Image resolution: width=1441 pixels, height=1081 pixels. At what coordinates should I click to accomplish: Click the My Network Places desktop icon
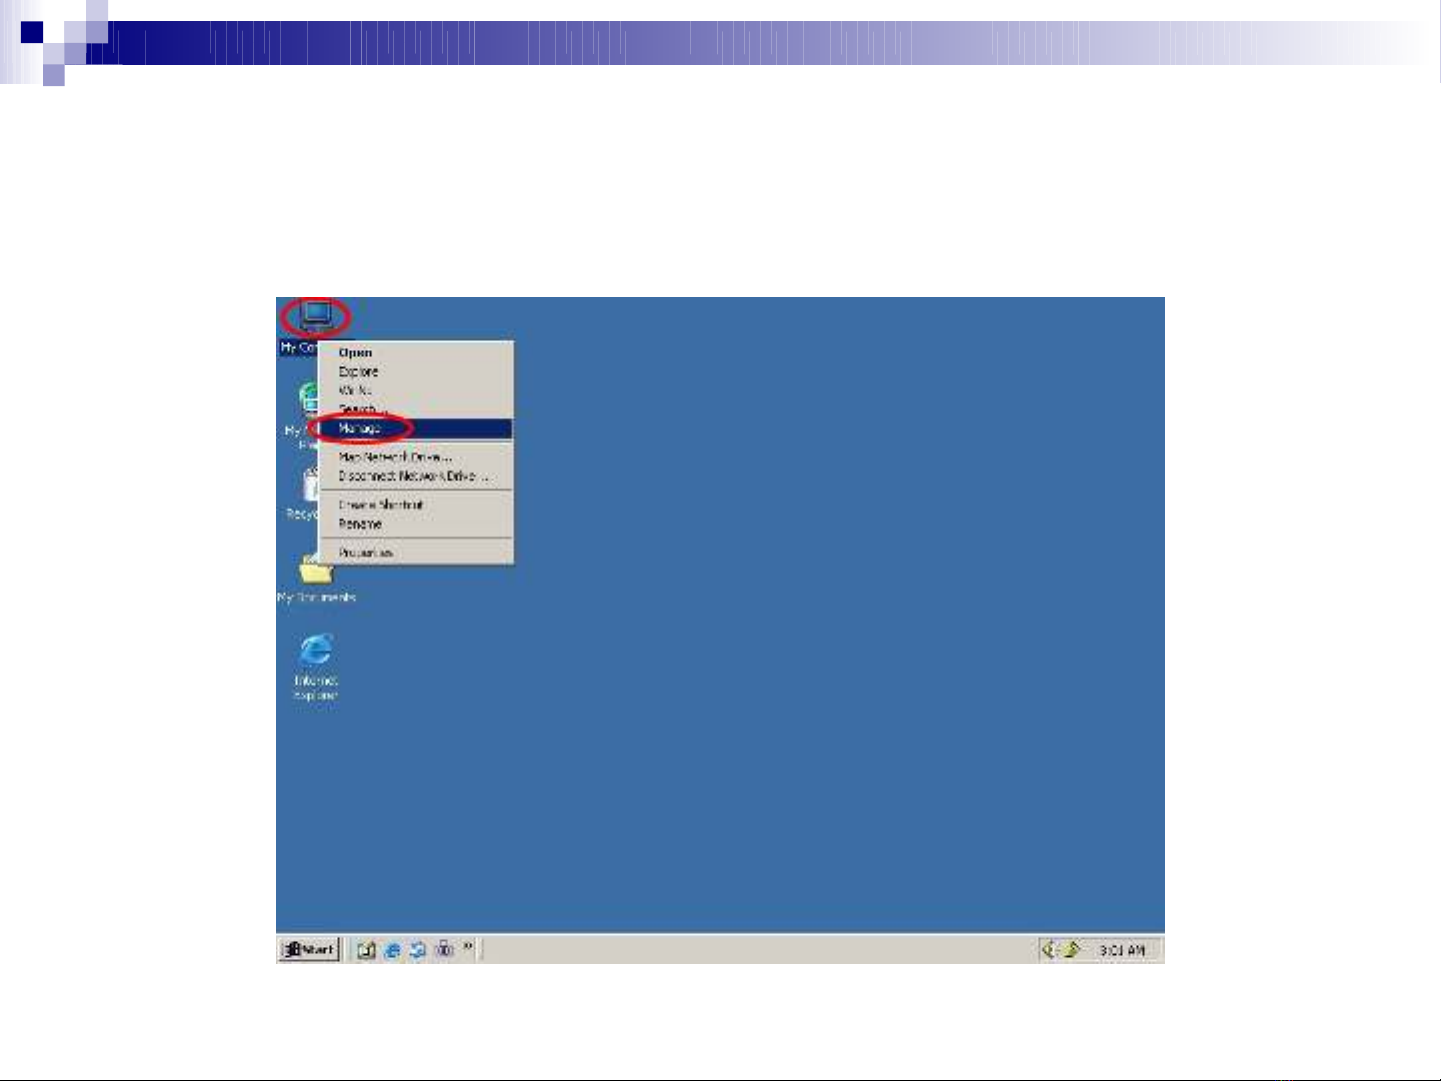[307, 399]
